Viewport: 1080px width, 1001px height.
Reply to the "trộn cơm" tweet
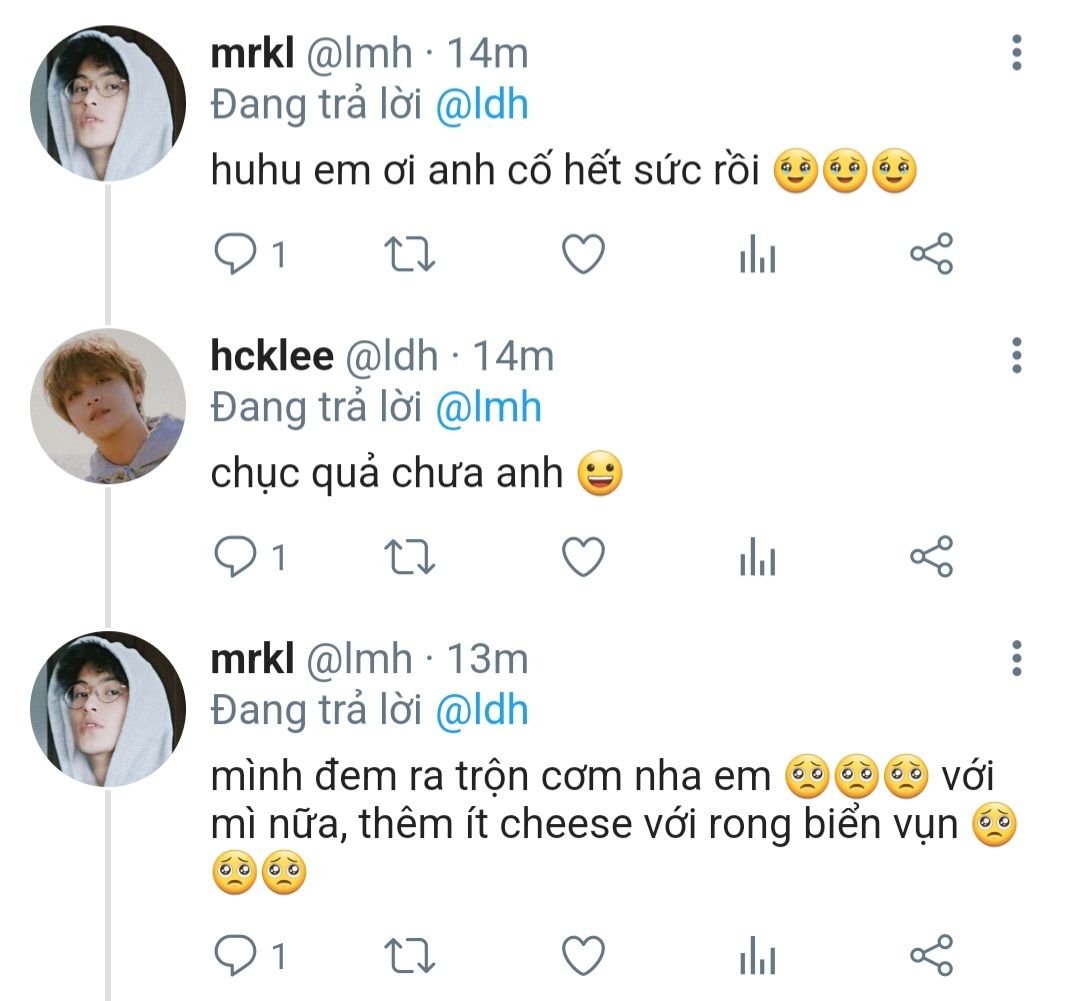click(x=237, y=956)
